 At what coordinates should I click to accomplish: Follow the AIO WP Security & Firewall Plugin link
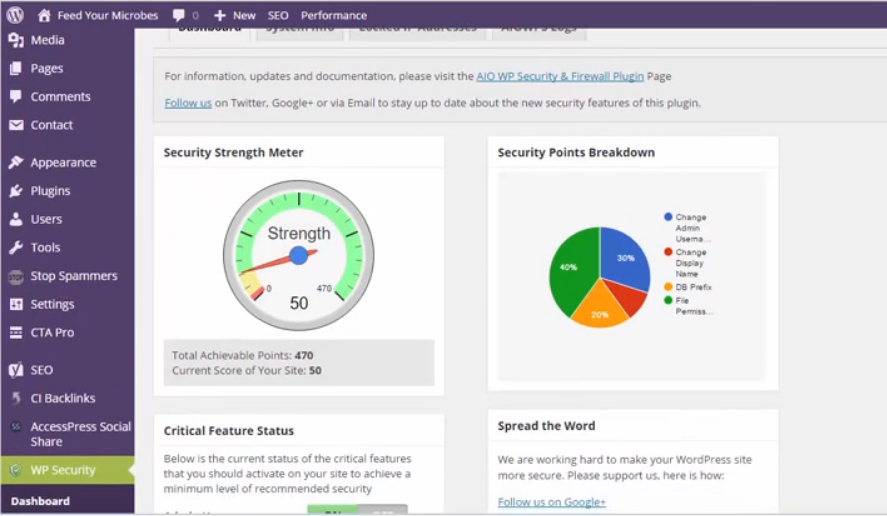click(560, 76)
